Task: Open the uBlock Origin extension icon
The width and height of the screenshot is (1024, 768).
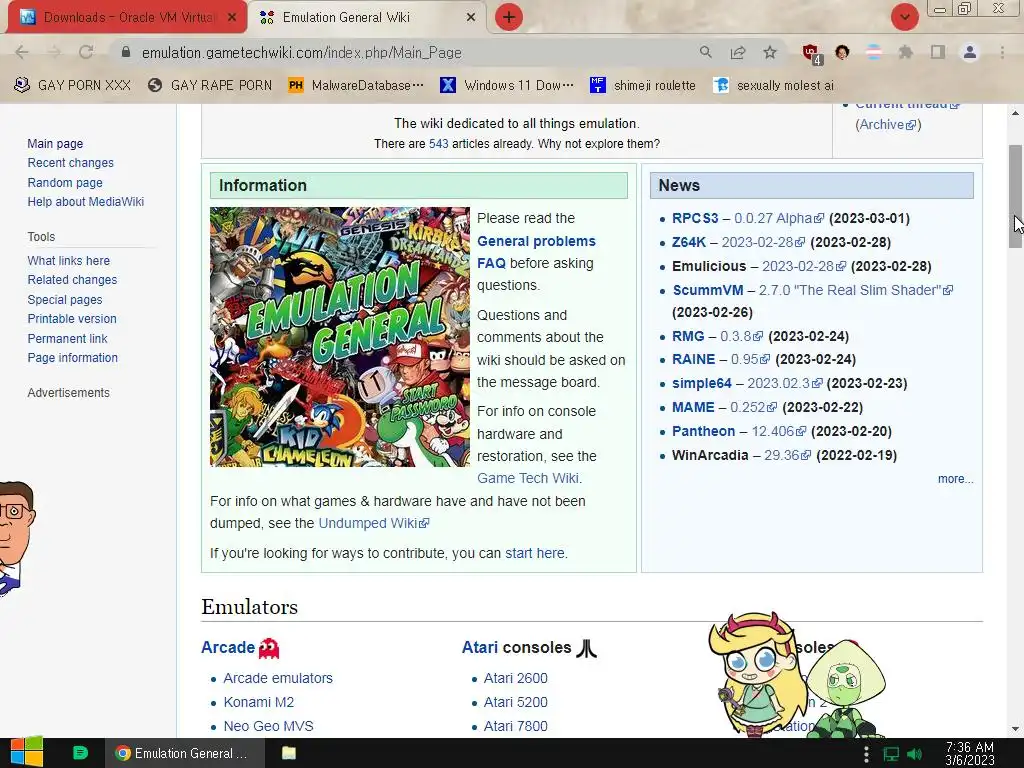Action: (812, 54)
